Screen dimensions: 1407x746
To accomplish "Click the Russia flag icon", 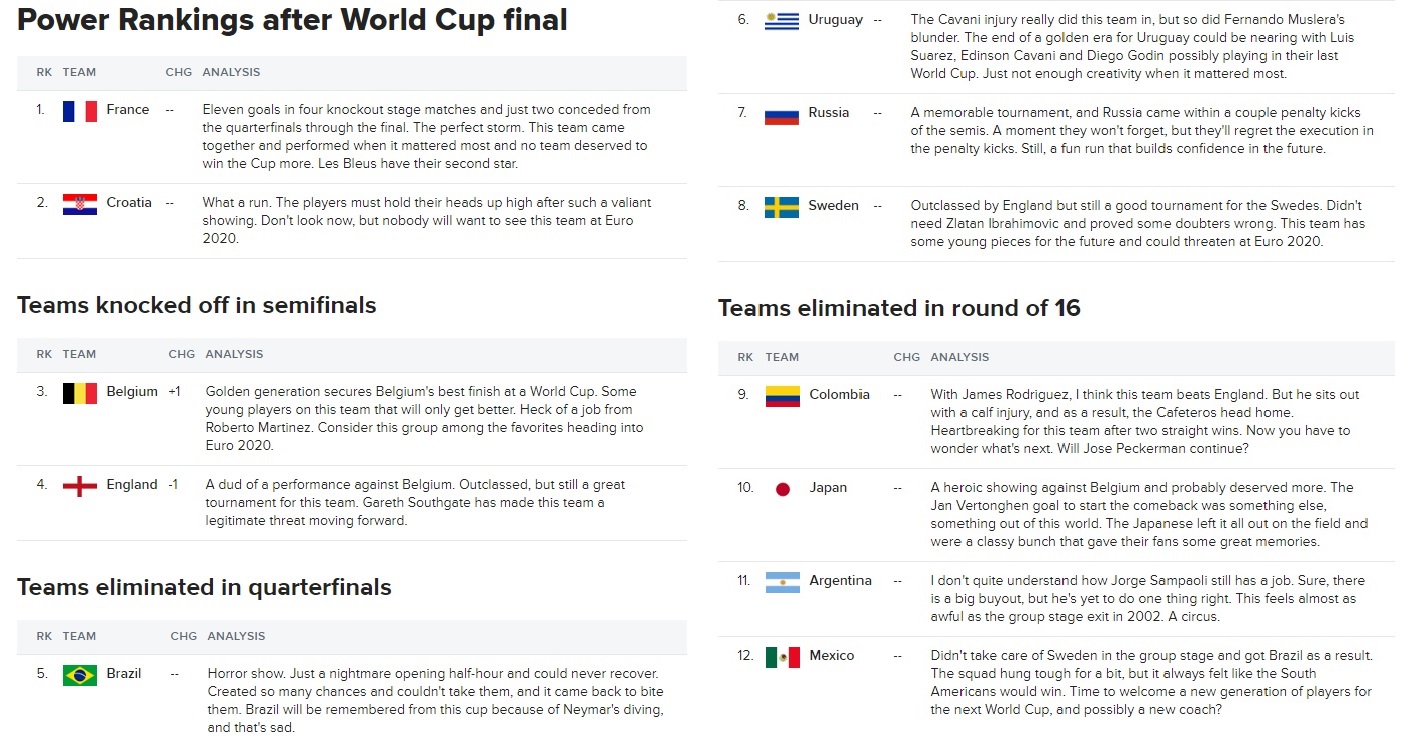I will [782, 114].
